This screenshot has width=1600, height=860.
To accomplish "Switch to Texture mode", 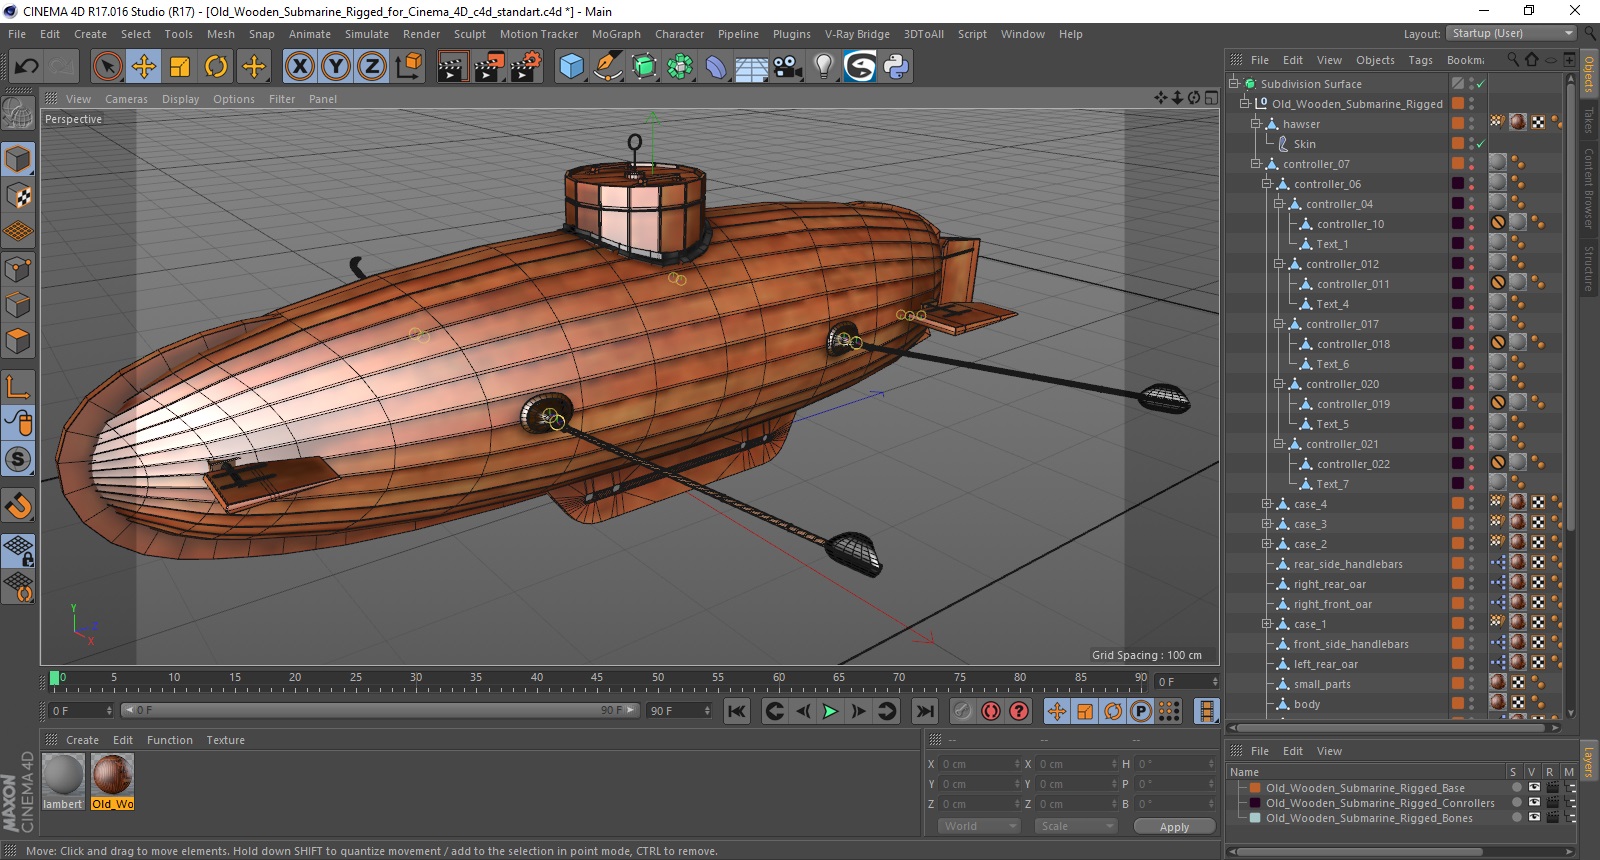I will [18, 196].
